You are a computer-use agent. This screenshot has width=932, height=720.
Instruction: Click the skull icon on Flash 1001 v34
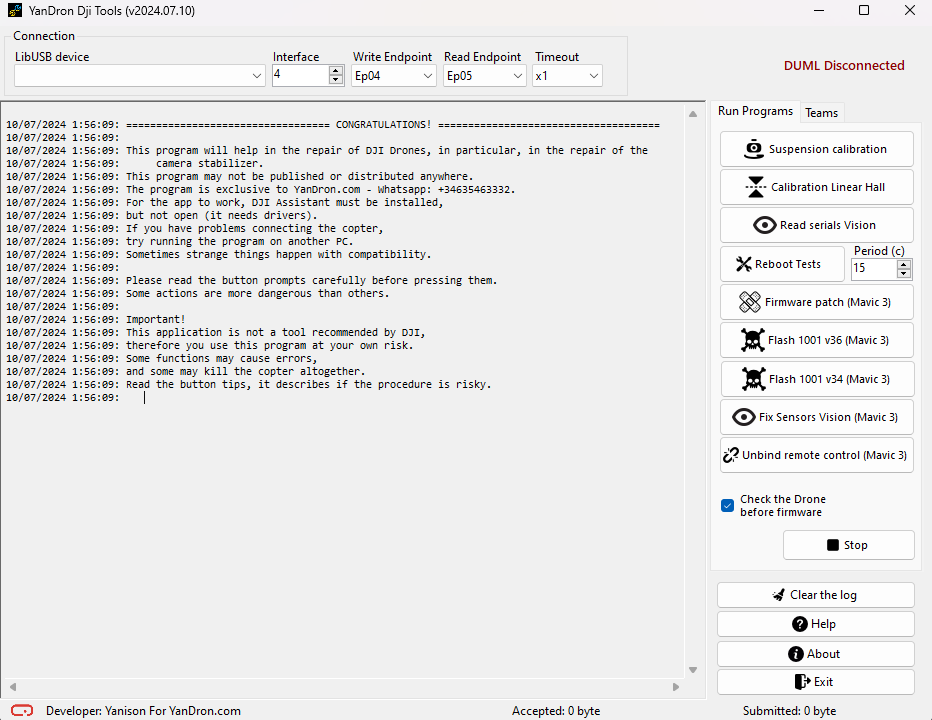(752, 379)
